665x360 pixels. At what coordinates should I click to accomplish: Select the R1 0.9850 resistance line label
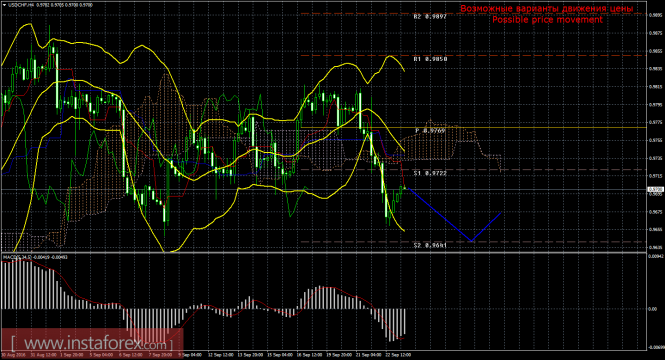(x=430, y=59)
